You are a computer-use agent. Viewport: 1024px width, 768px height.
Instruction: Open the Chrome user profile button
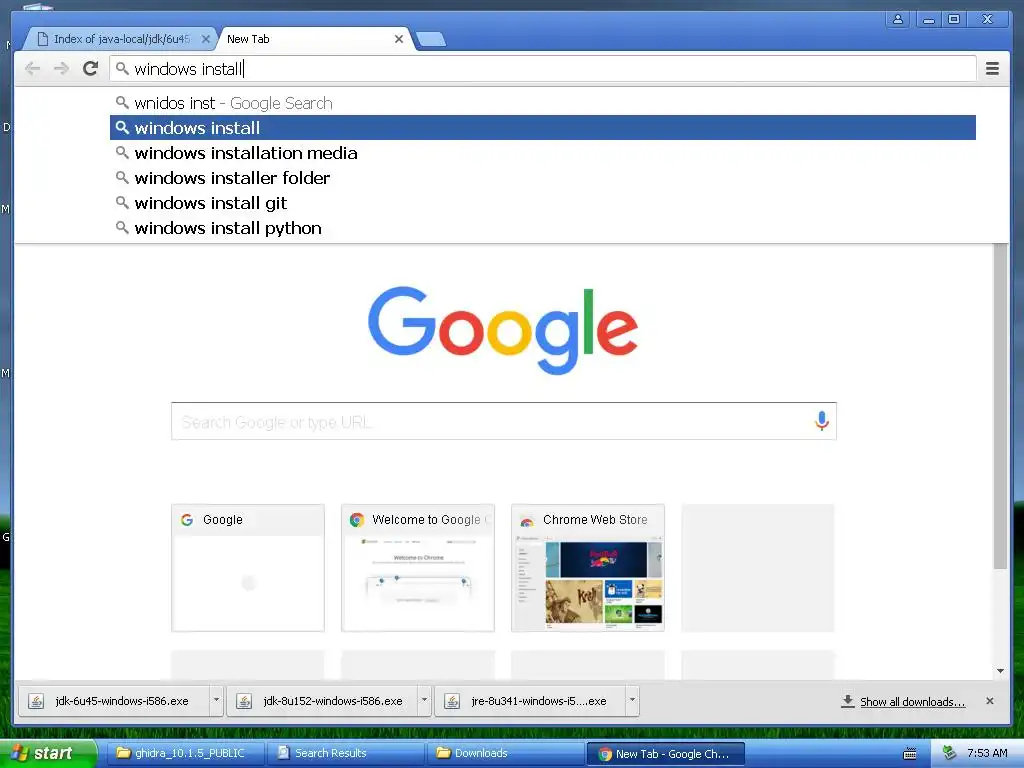click(898, 19)
